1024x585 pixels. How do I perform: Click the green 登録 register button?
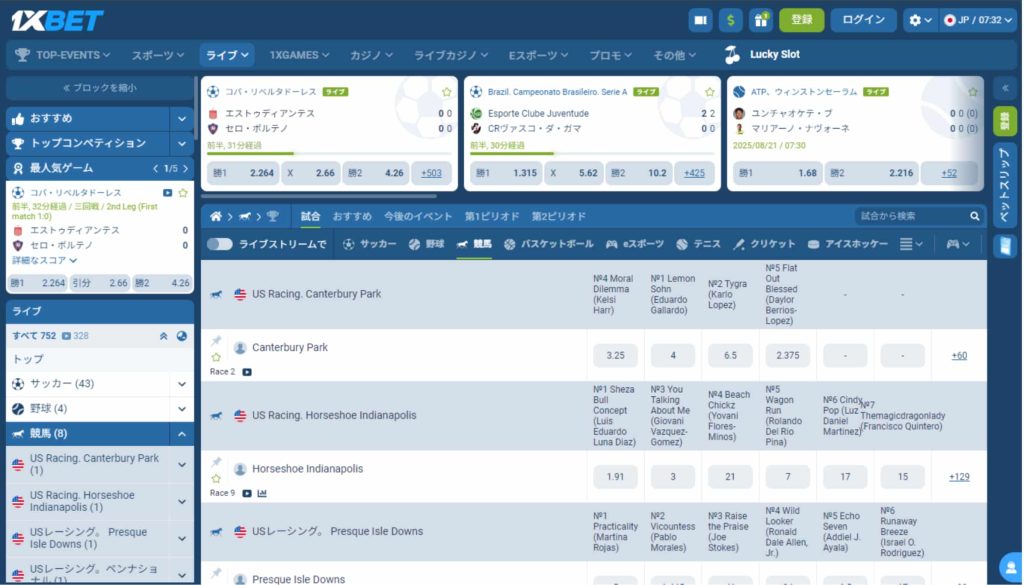(801, 20)
